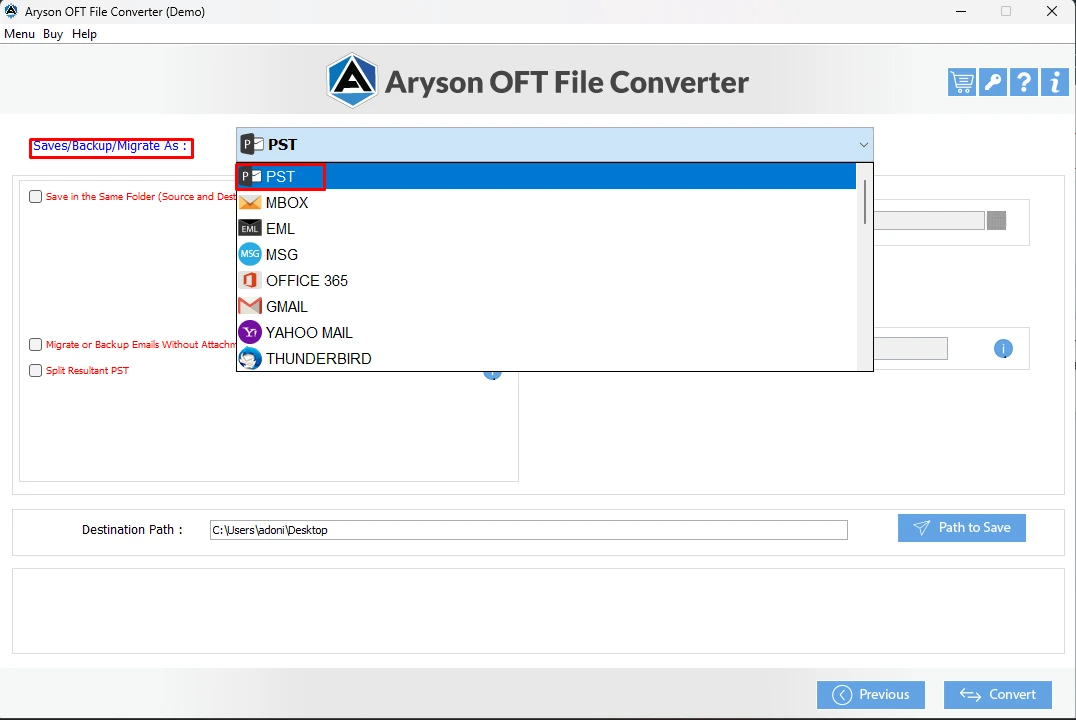Enable Save in the Same Folder checkbox
Viewport: 1076px width, 720px height.
click(x=36, y=197)
